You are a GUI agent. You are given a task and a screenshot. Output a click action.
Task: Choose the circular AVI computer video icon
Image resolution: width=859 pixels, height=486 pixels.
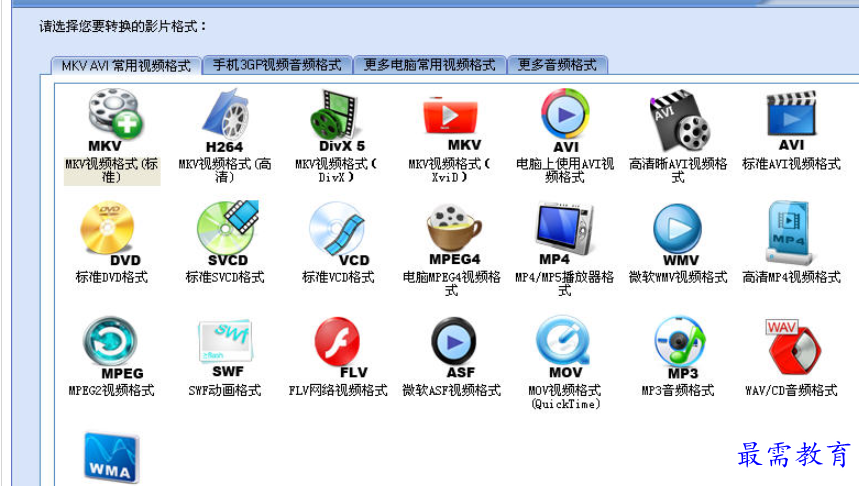tap(565, 121)
